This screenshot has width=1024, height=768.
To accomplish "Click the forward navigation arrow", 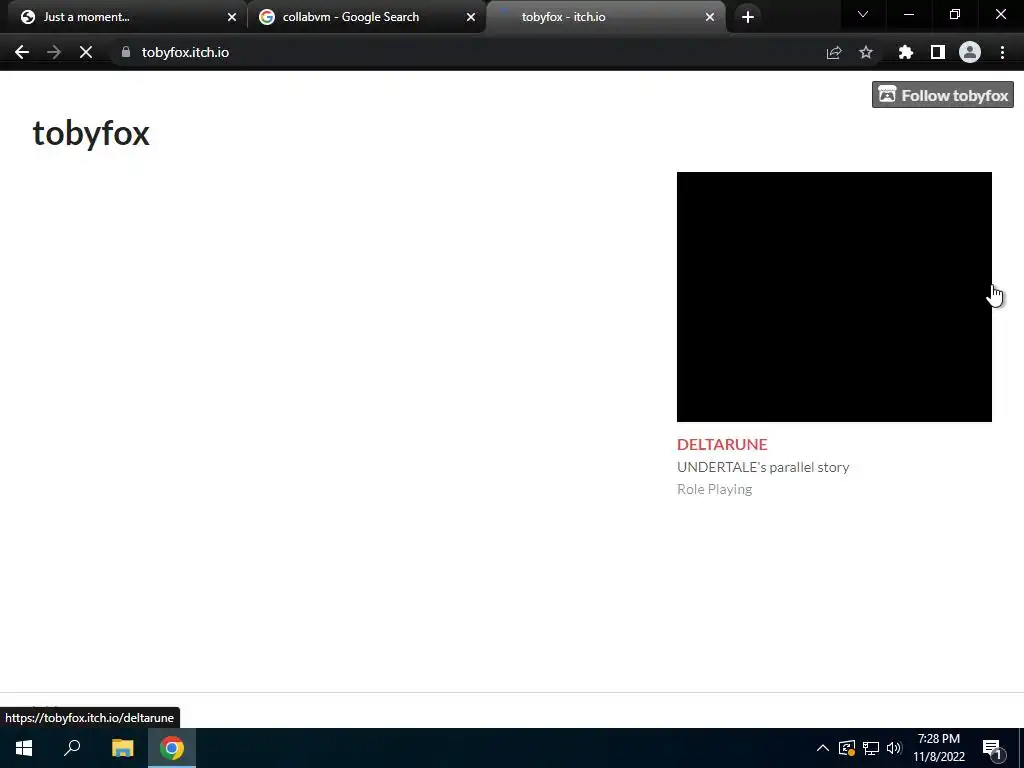I will coord(54,52).
